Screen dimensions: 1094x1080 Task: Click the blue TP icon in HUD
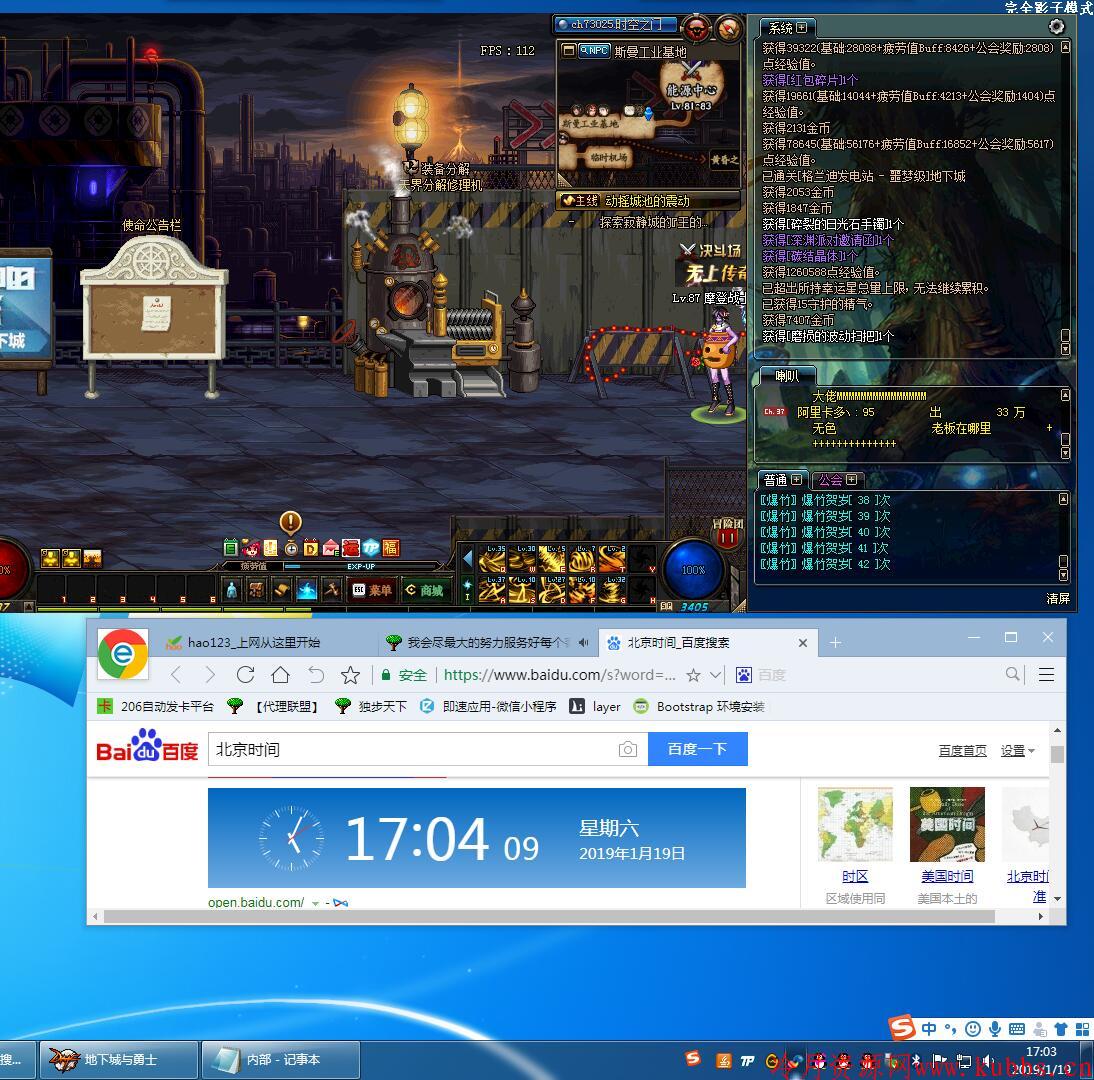click(370, 548)
